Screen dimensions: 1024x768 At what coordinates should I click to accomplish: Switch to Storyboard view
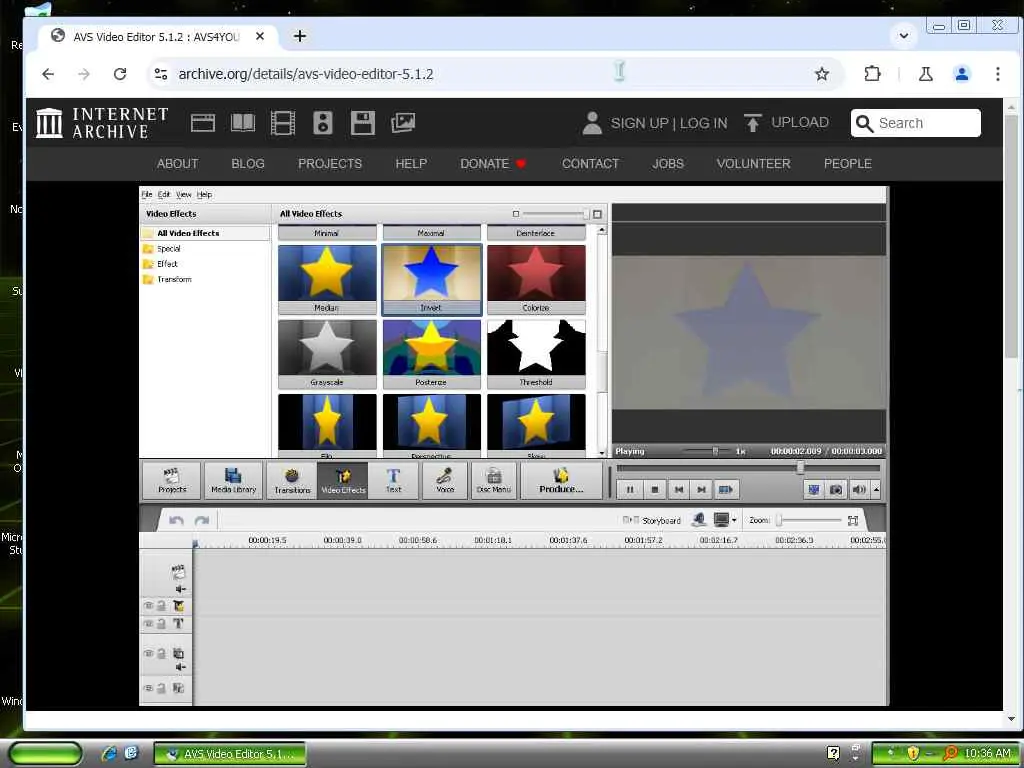[652, 520]
